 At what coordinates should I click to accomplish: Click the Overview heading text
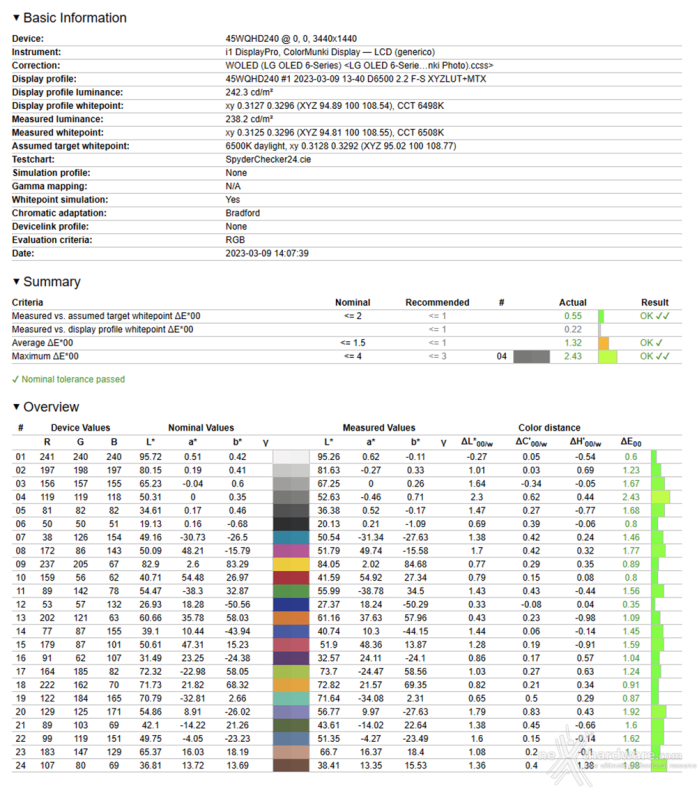tap(51, 407)
